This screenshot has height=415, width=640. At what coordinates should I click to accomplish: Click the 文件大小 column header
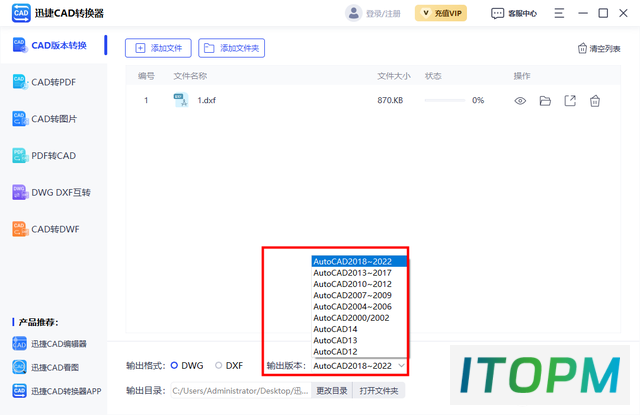click(394, 76)
